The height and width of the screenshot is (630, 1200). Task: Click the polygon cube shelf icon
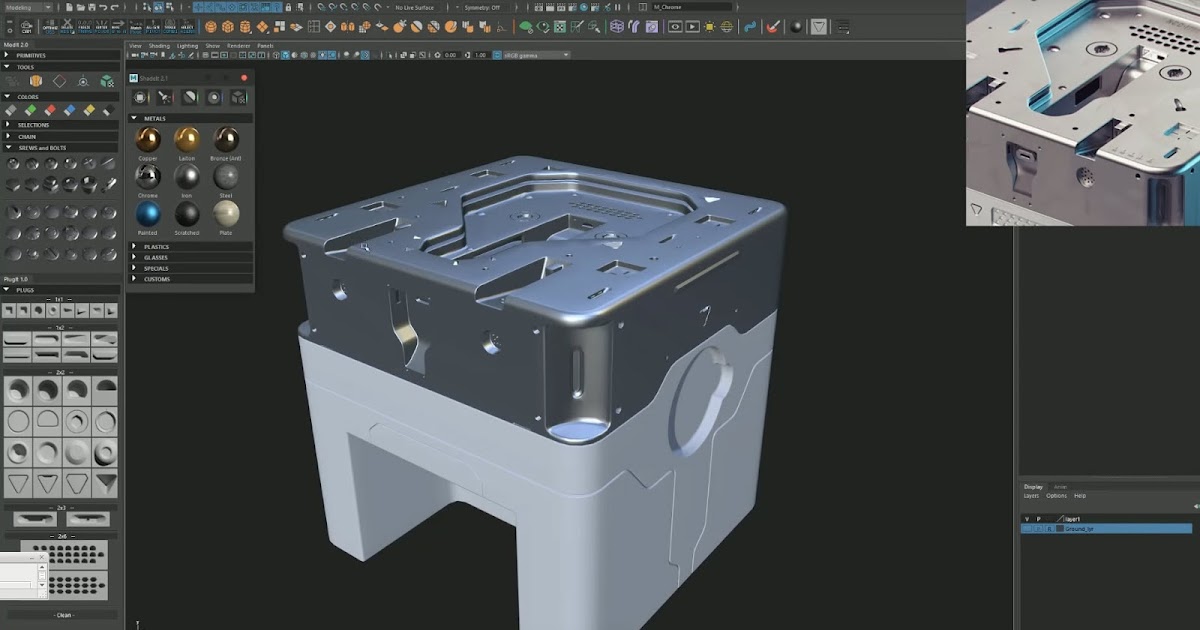[x=228, y=25]
